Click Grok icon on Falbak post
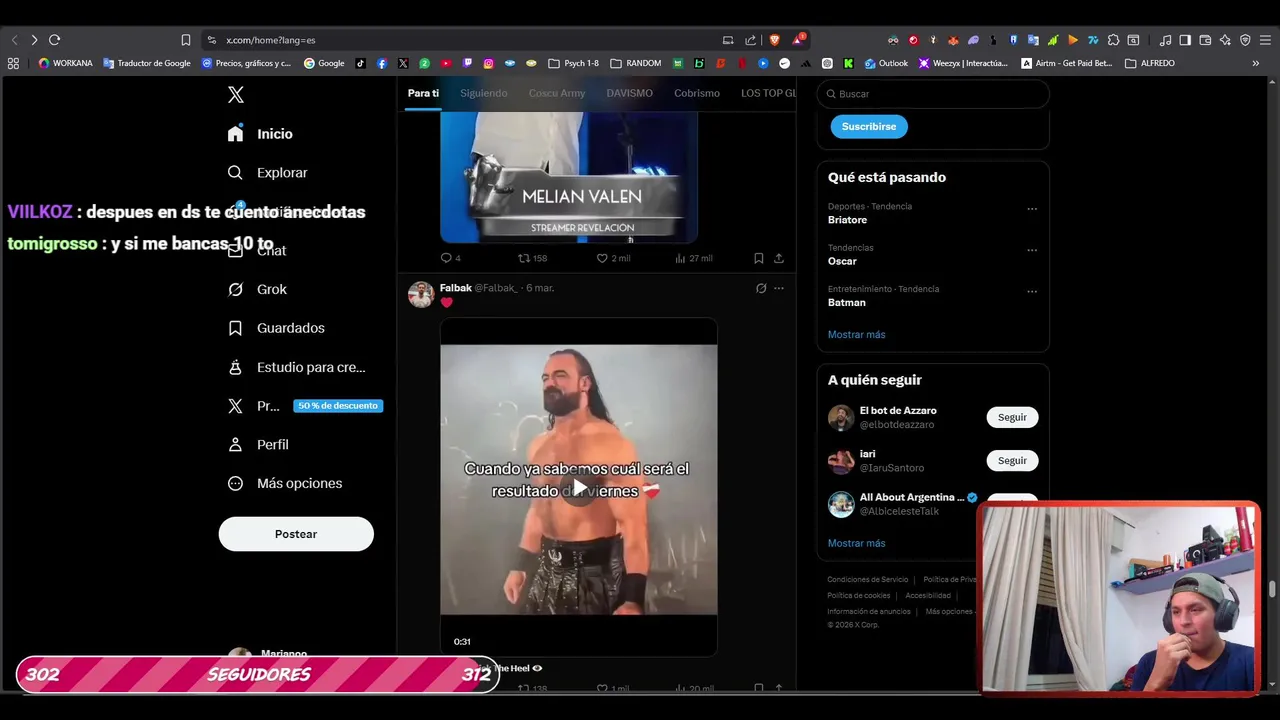The width and height of the screenshot is (1280, 720). tap(761, 288)
